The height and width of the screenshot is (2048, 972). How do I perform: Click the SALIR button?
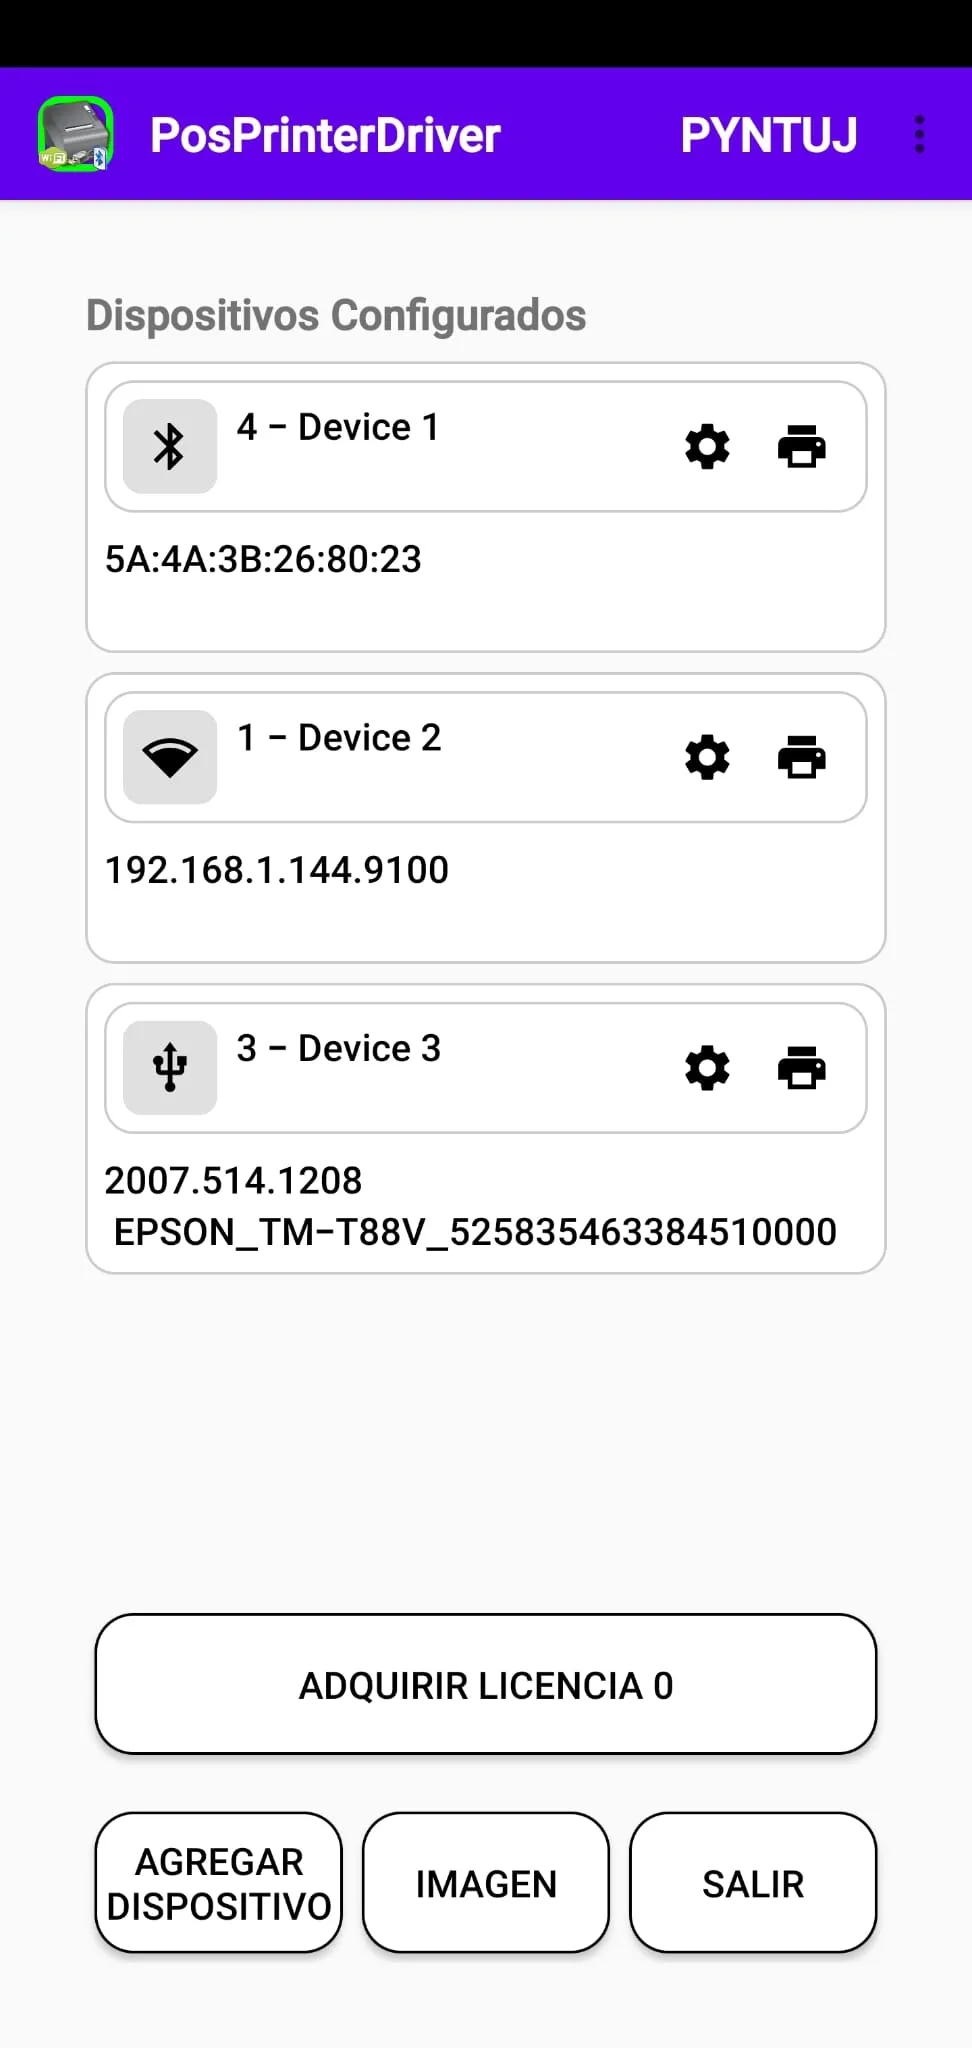752,1883
